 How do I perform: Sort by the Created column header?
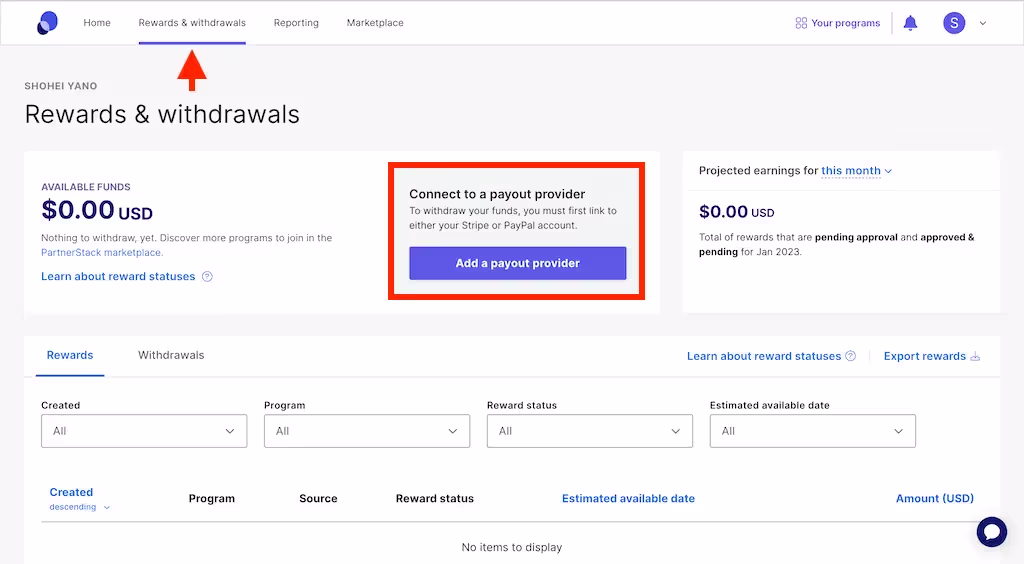(x=71, y=492)
